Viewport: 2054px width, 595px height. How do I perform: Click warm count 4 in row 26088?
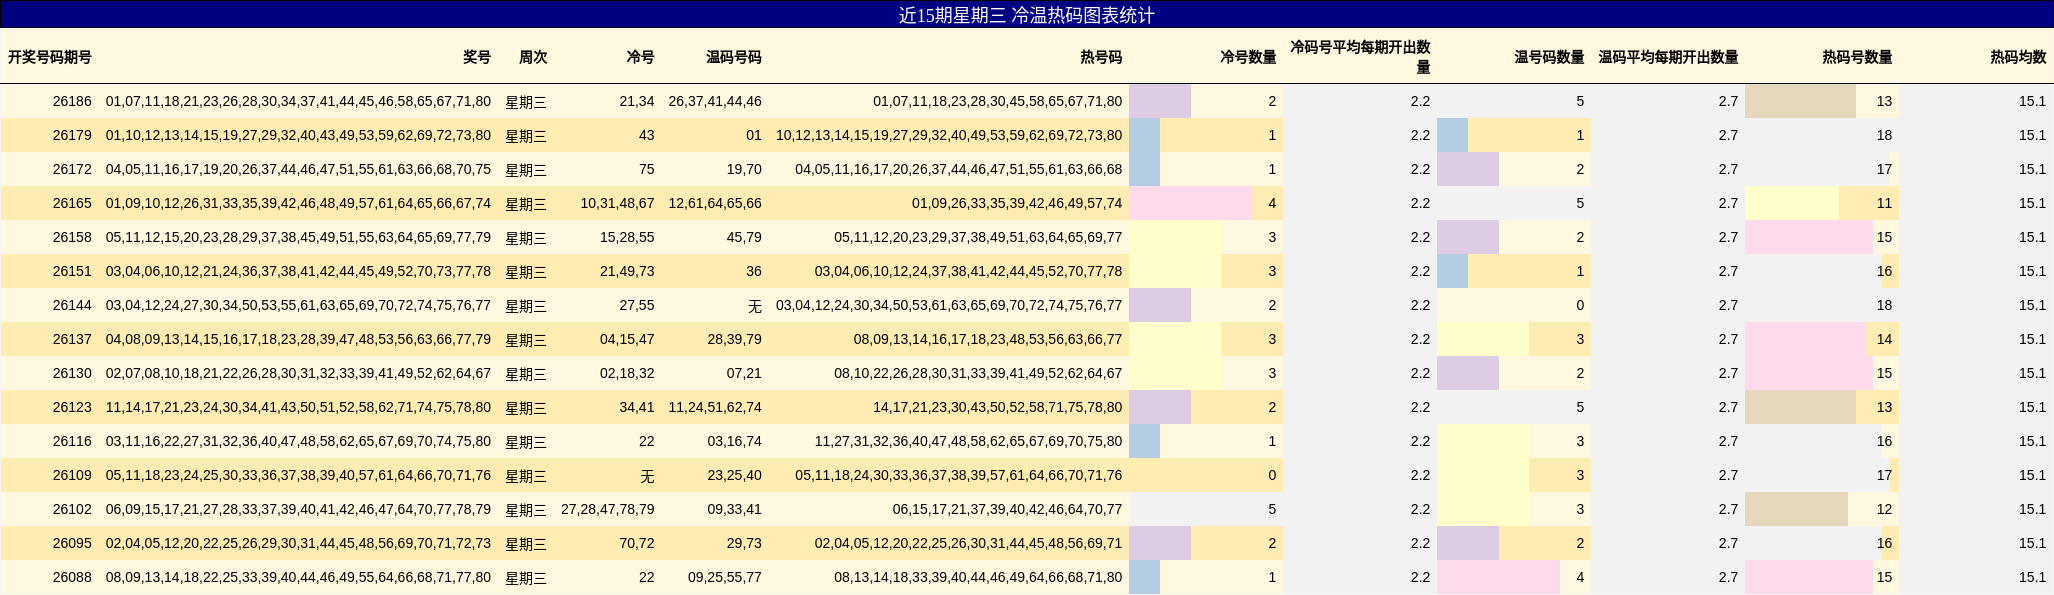1580,577
